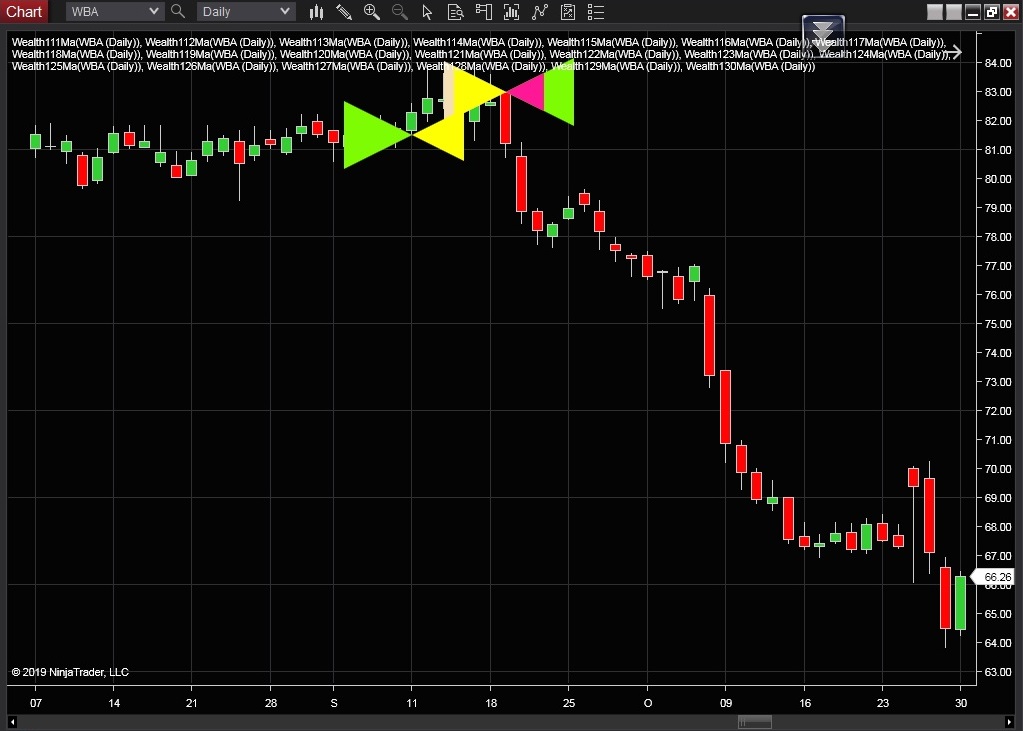Select the cursor pointer tool
Screen dimensions: 1023x731
(x=428, y=12)
